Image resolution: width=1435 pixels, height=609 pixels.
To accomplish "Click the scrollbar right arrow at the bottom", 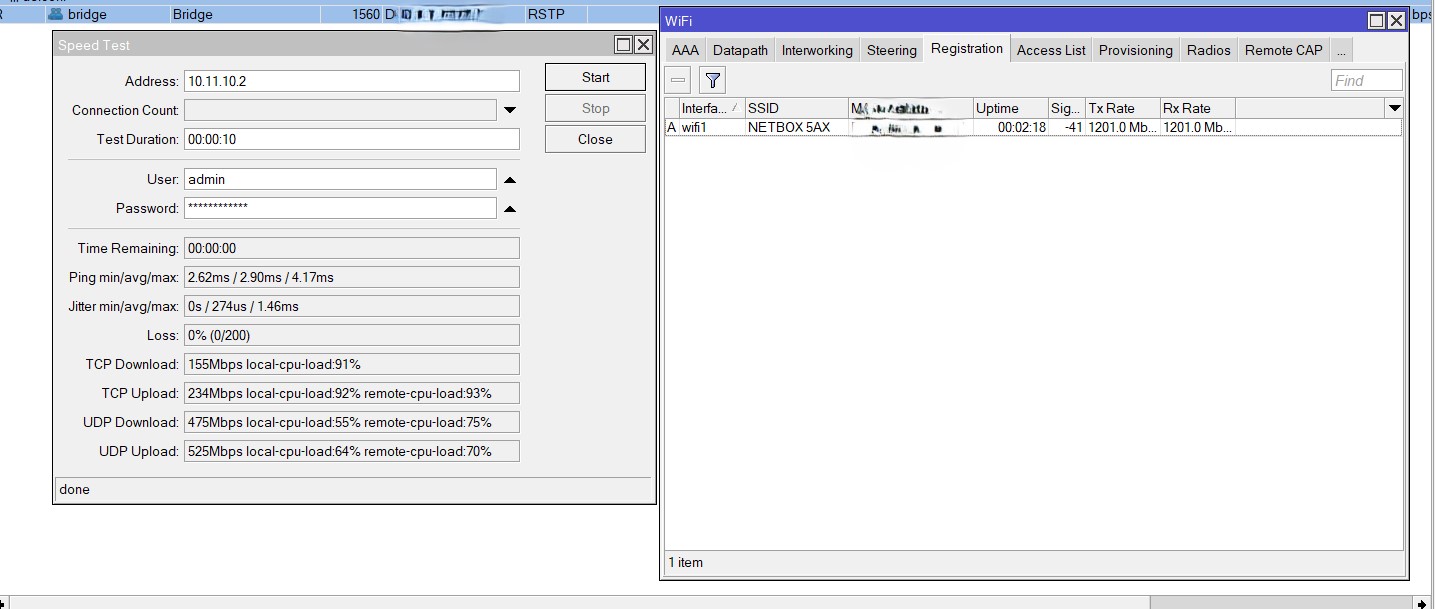I will coord(1423,603).
